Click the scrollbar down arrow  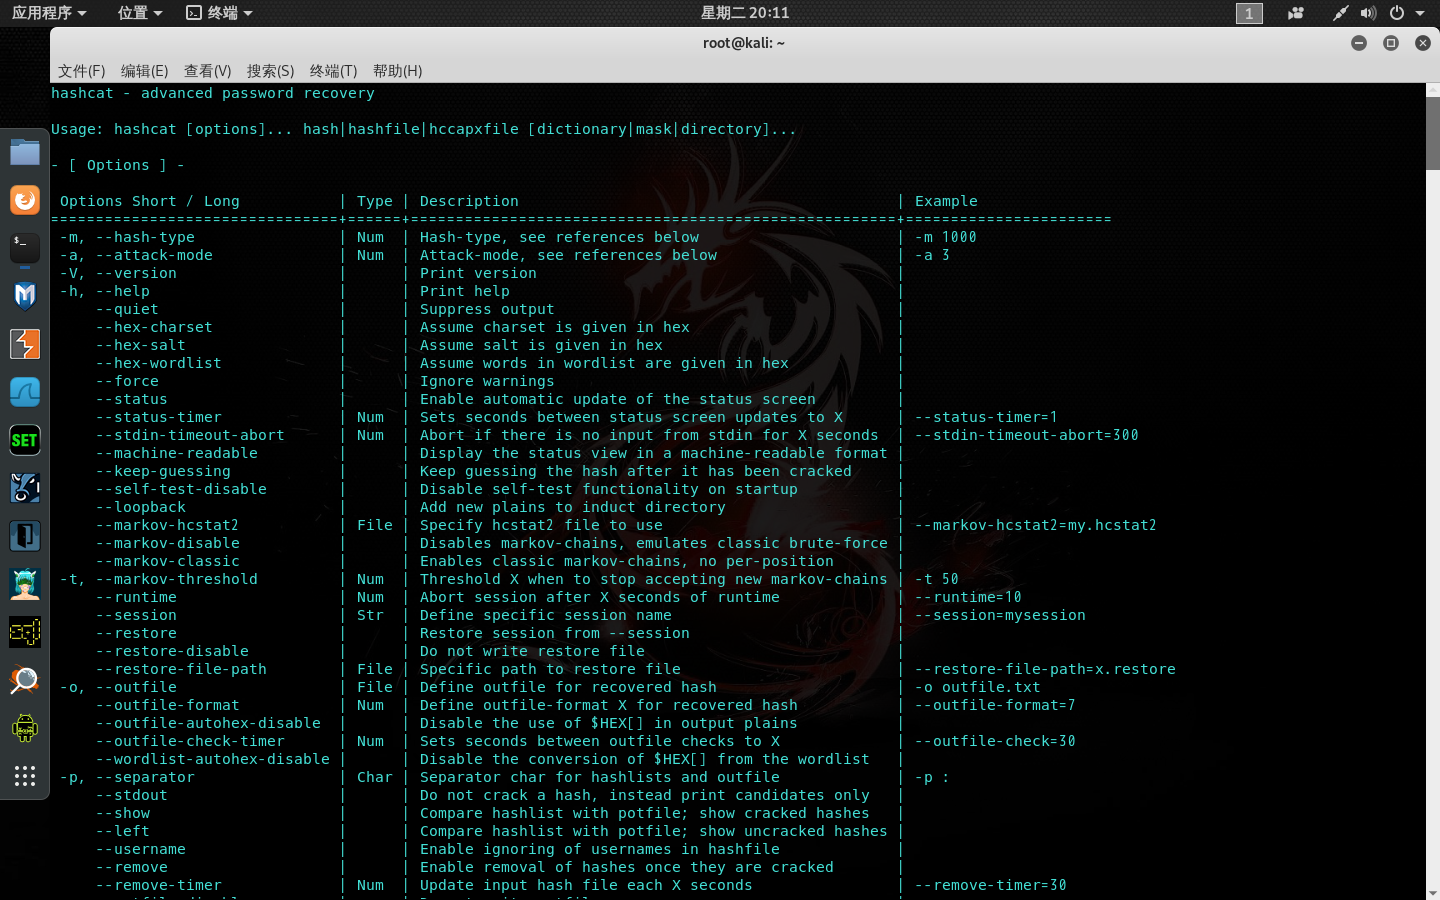pyautogui.click(x=1432, y=893)
